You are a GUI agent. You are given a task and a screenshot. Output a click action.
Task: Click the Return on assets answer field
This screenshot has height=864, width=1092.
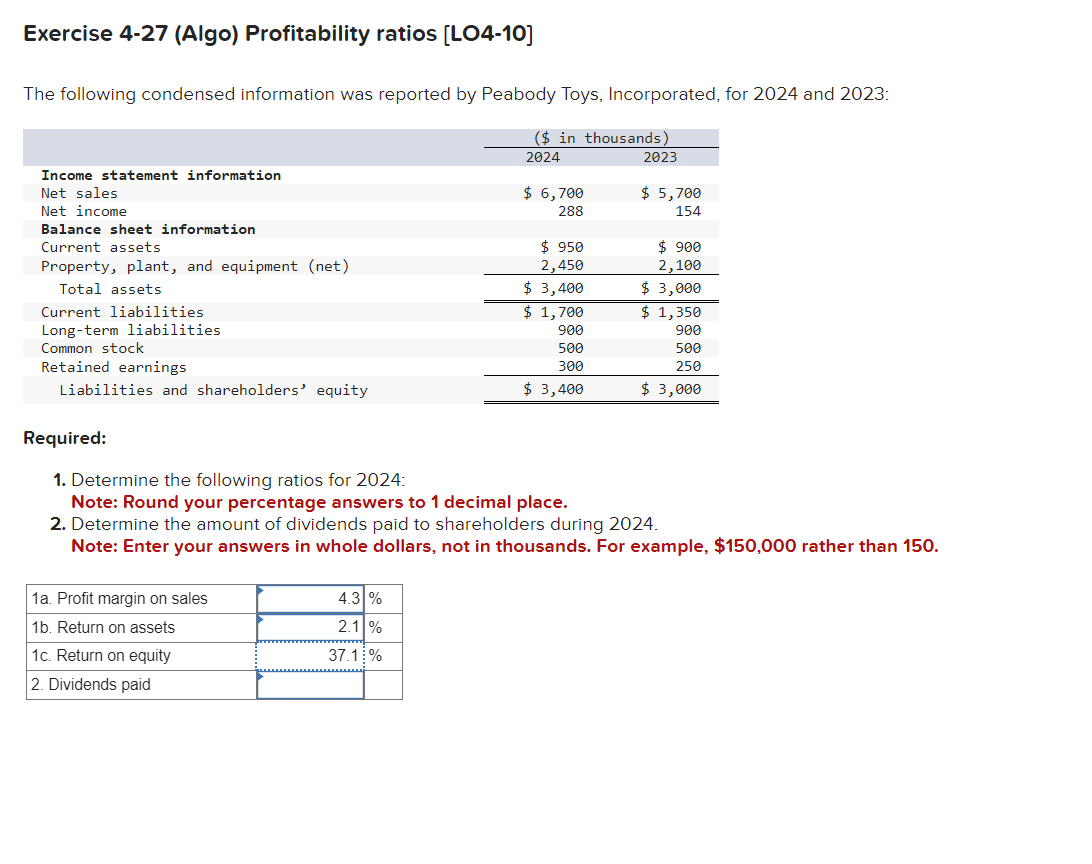[x=310, y=626]
